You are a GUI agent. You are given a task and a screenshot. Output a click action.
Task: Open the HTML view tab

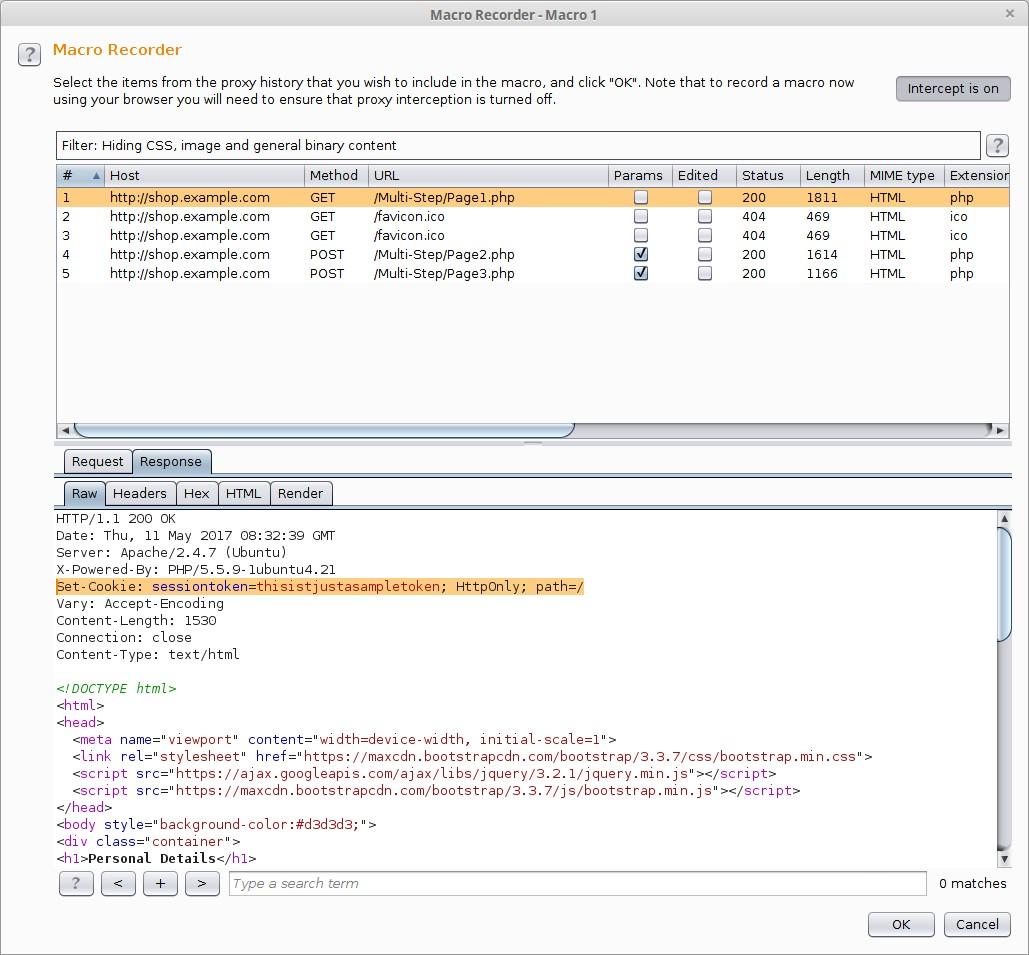(x=243, y=494)
